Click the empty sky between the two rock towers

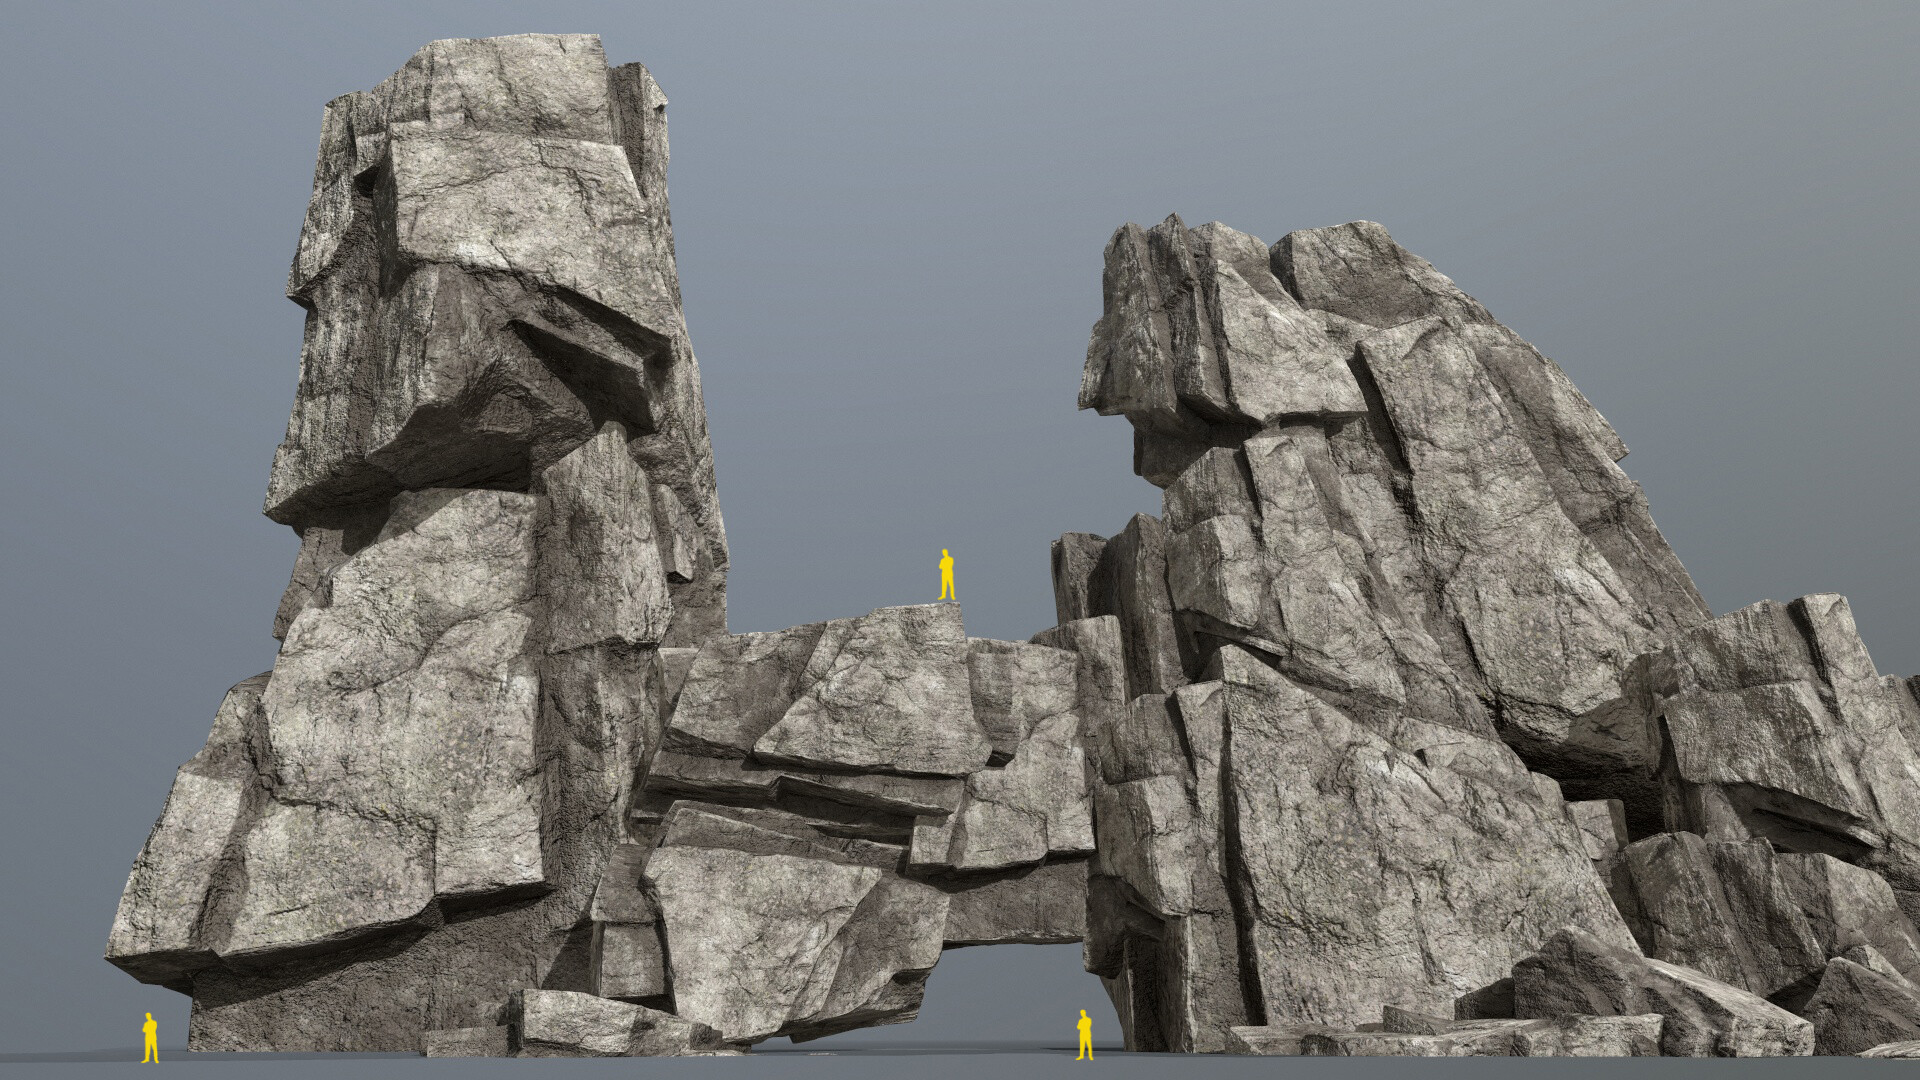tap(870, 300)
